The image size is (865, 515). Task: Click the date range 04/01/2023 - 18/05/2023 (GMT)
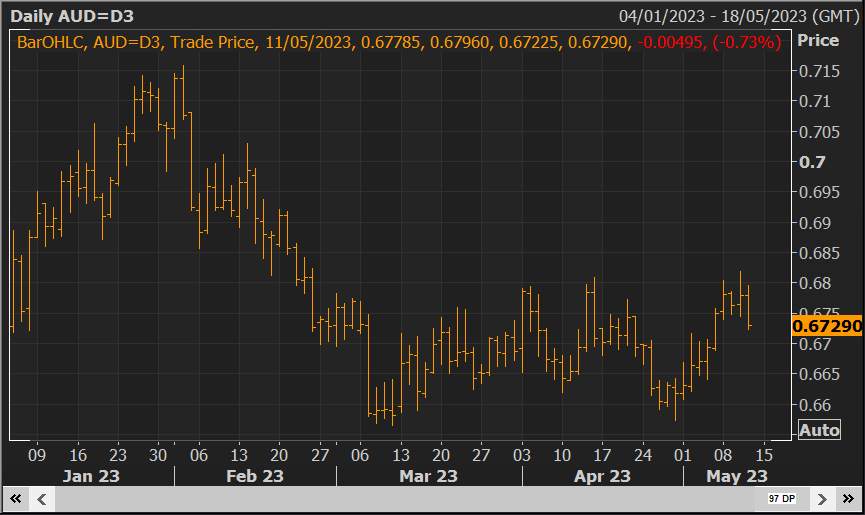point(739,16)
